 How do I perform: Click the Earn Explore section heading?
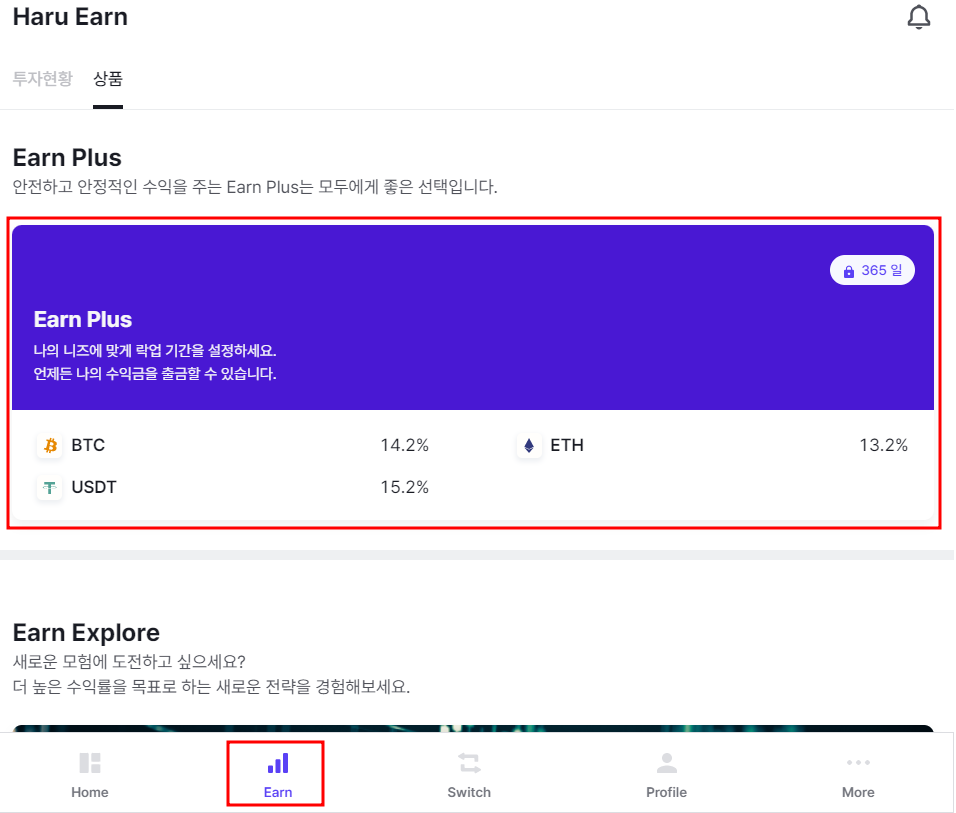[86, 632]
